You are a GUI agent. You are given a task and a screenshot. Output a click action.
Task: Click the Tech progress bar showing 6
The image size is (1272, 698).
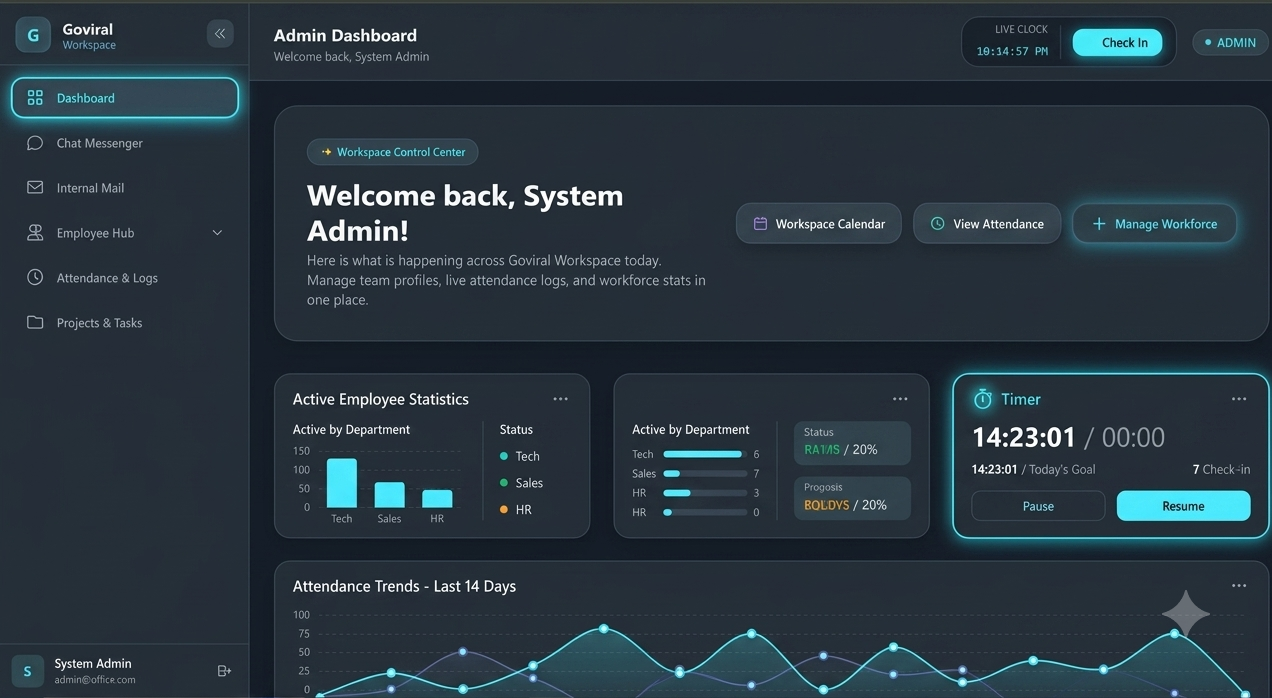[x=705, y=454]
